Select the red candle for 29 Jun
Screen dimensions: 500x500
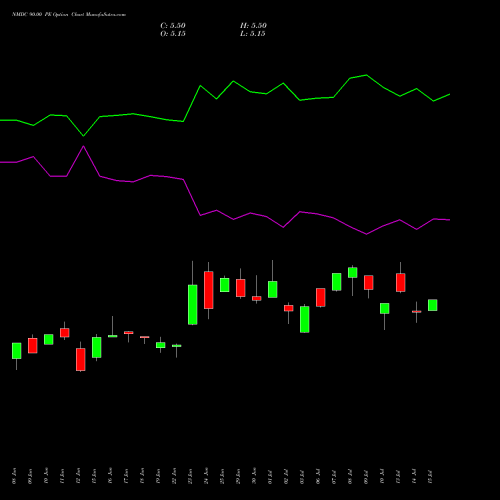pos(241,288)
